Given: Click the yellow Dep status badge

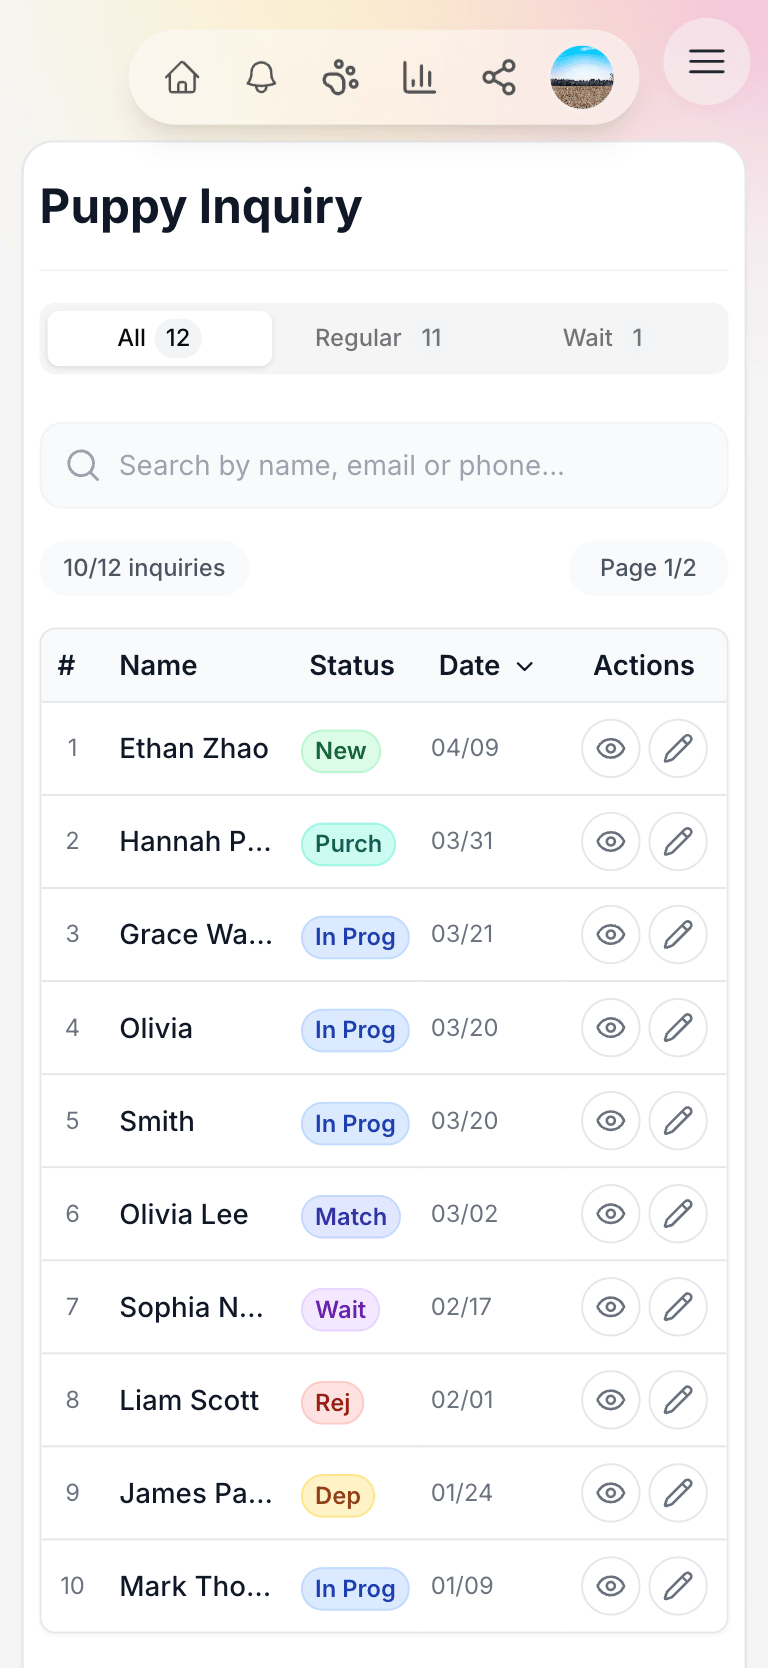Looking at the screenshot, I should (x=338, y=1496).
